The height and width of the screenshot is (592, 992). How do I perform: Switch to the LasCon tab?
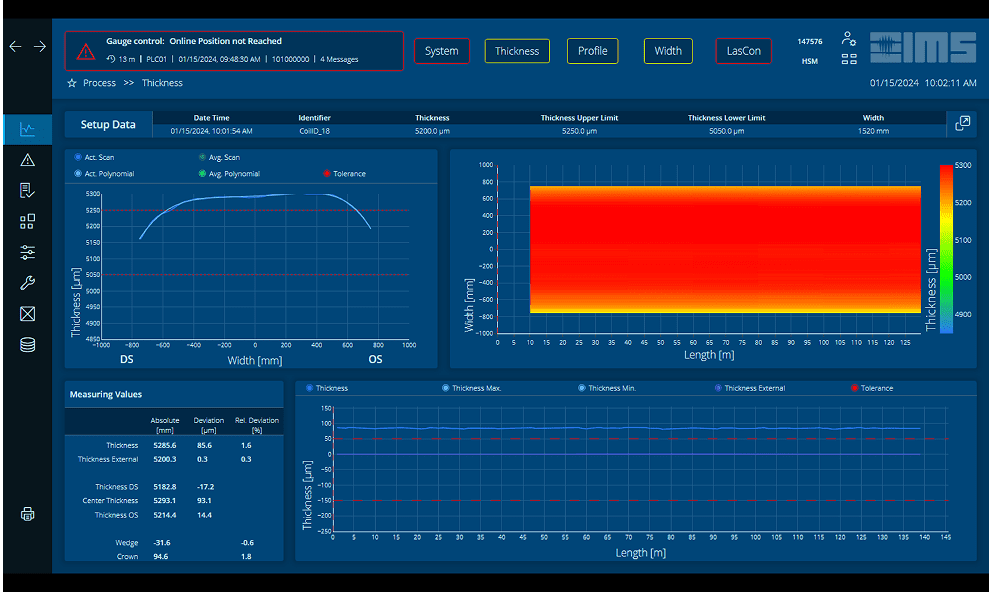(x=743, y=51)
